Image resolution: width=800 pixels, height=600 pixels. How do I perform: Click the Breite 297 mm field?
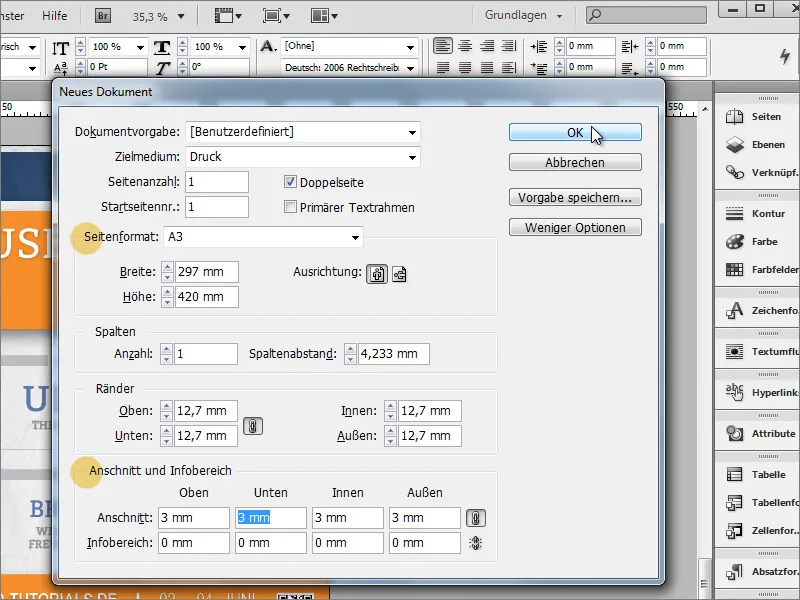point(207,272)
